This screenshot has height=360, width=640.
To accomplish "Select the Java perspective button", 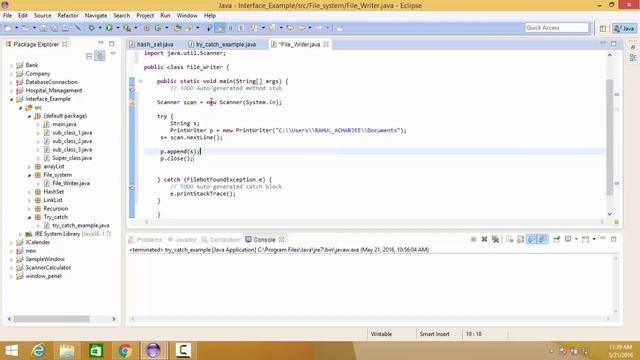I will [x=624, y=28].
